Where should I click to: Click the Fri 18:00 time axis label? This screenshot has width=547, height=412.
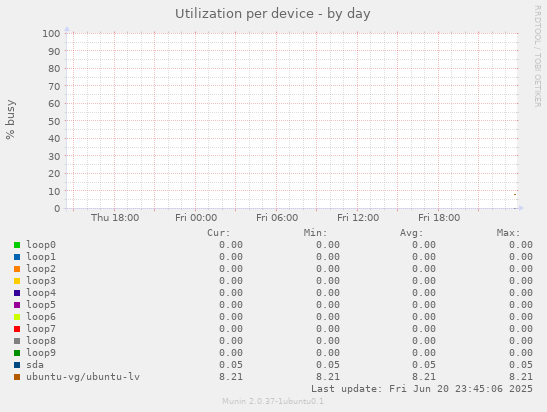[439, 218]
